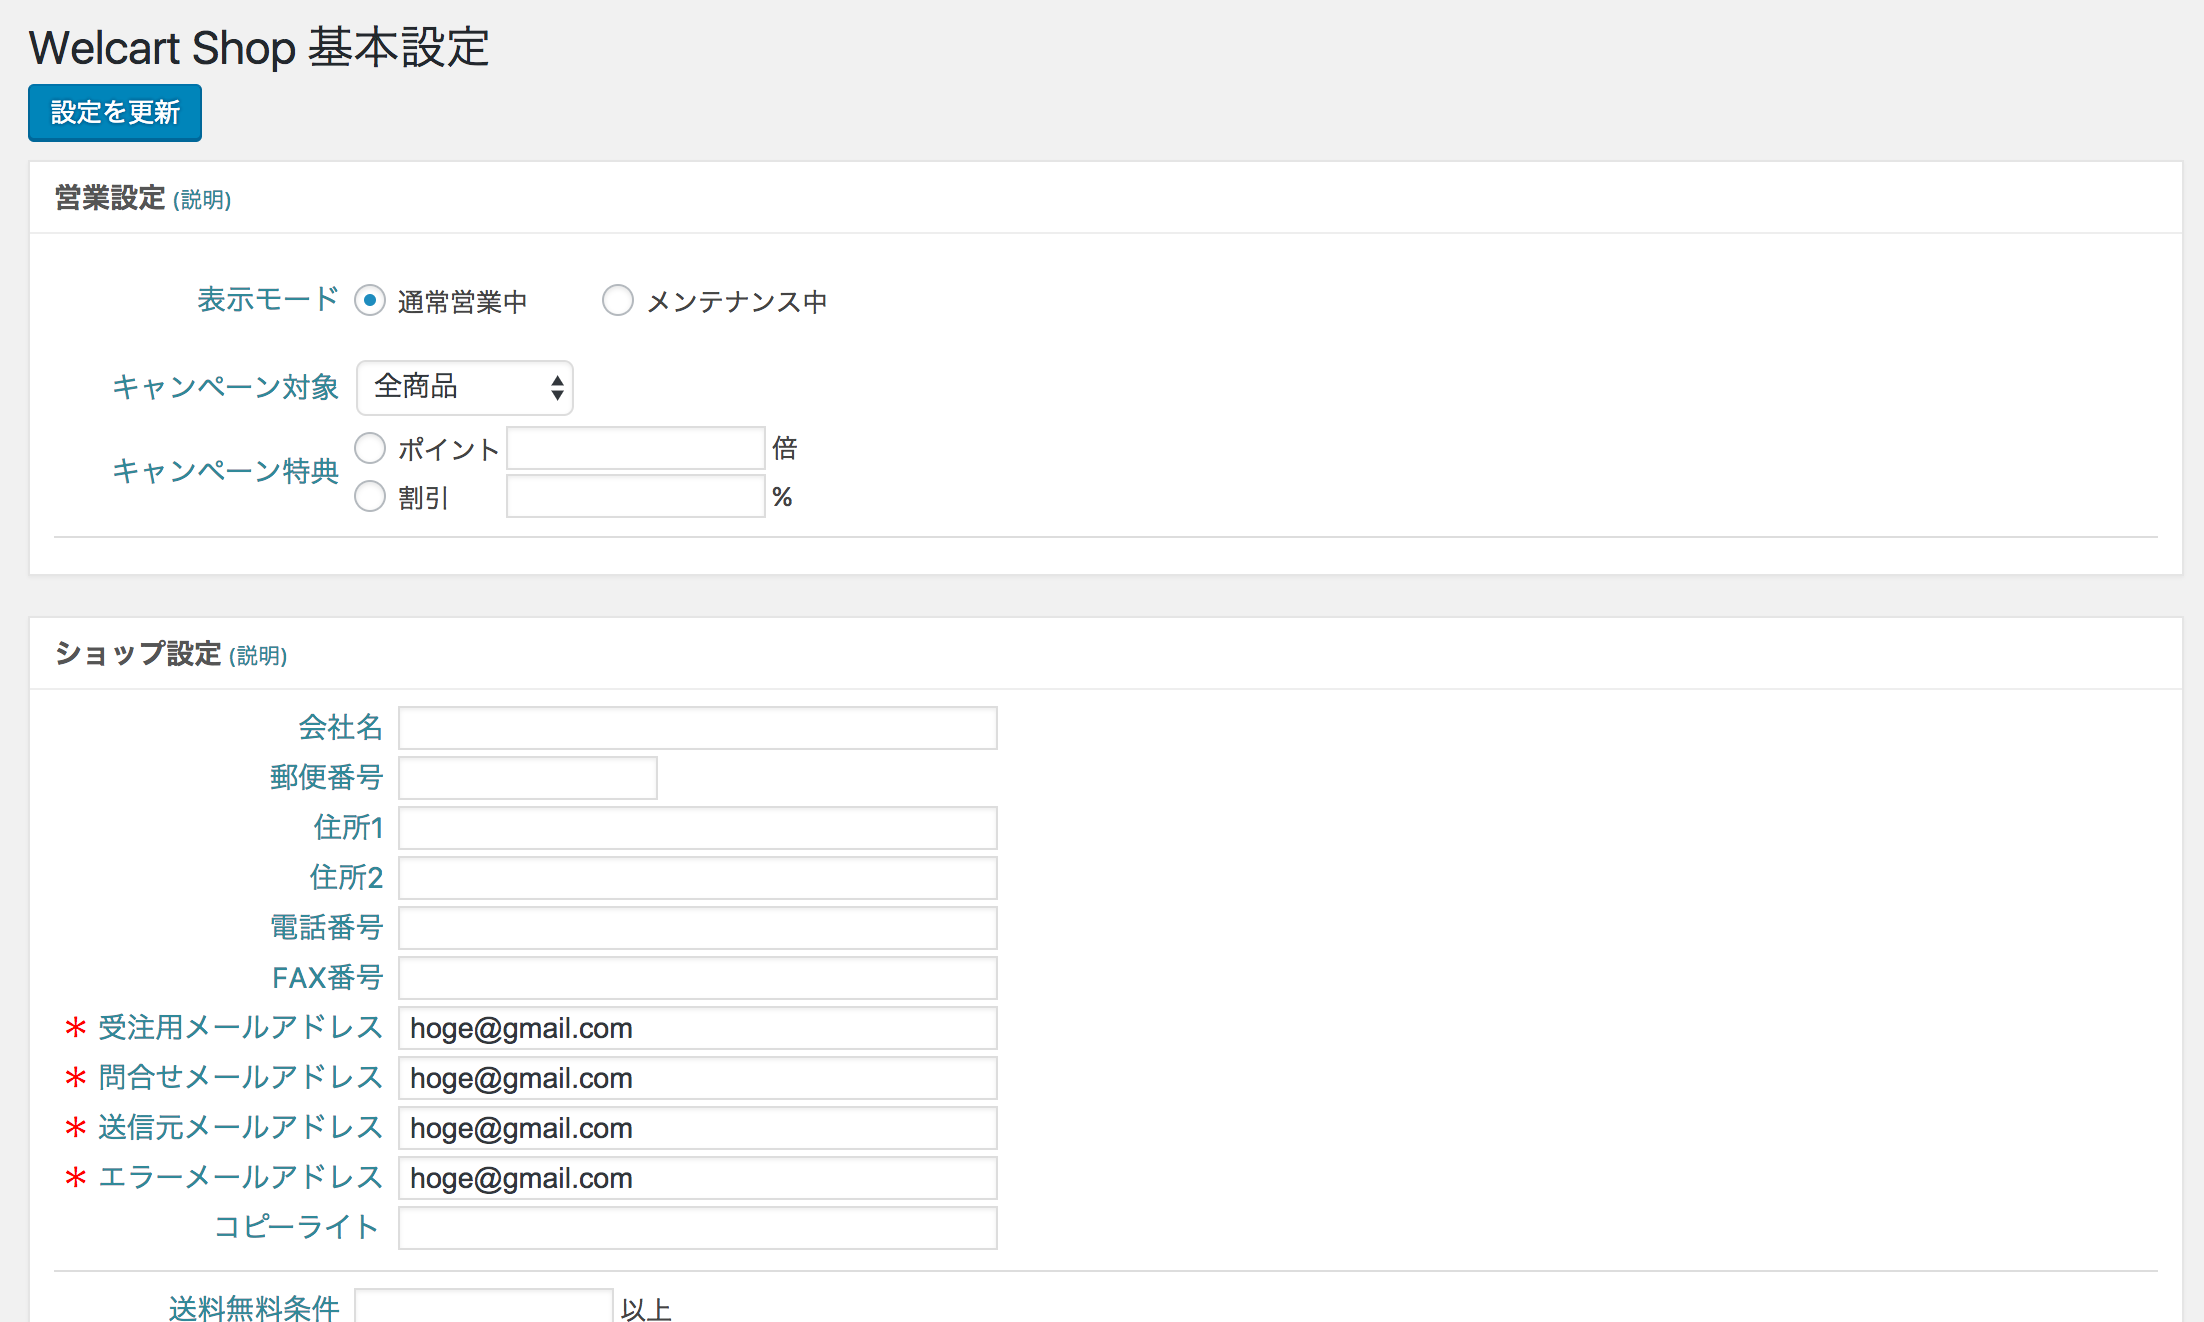Click into the FAX番号 field
The image size is (2204, 1322).
tap(698, 978)
